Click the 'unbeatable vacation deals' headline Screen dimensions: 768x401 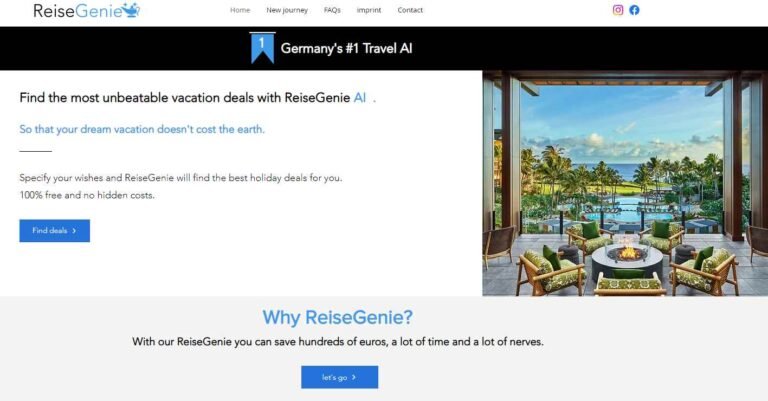[198, 98]
